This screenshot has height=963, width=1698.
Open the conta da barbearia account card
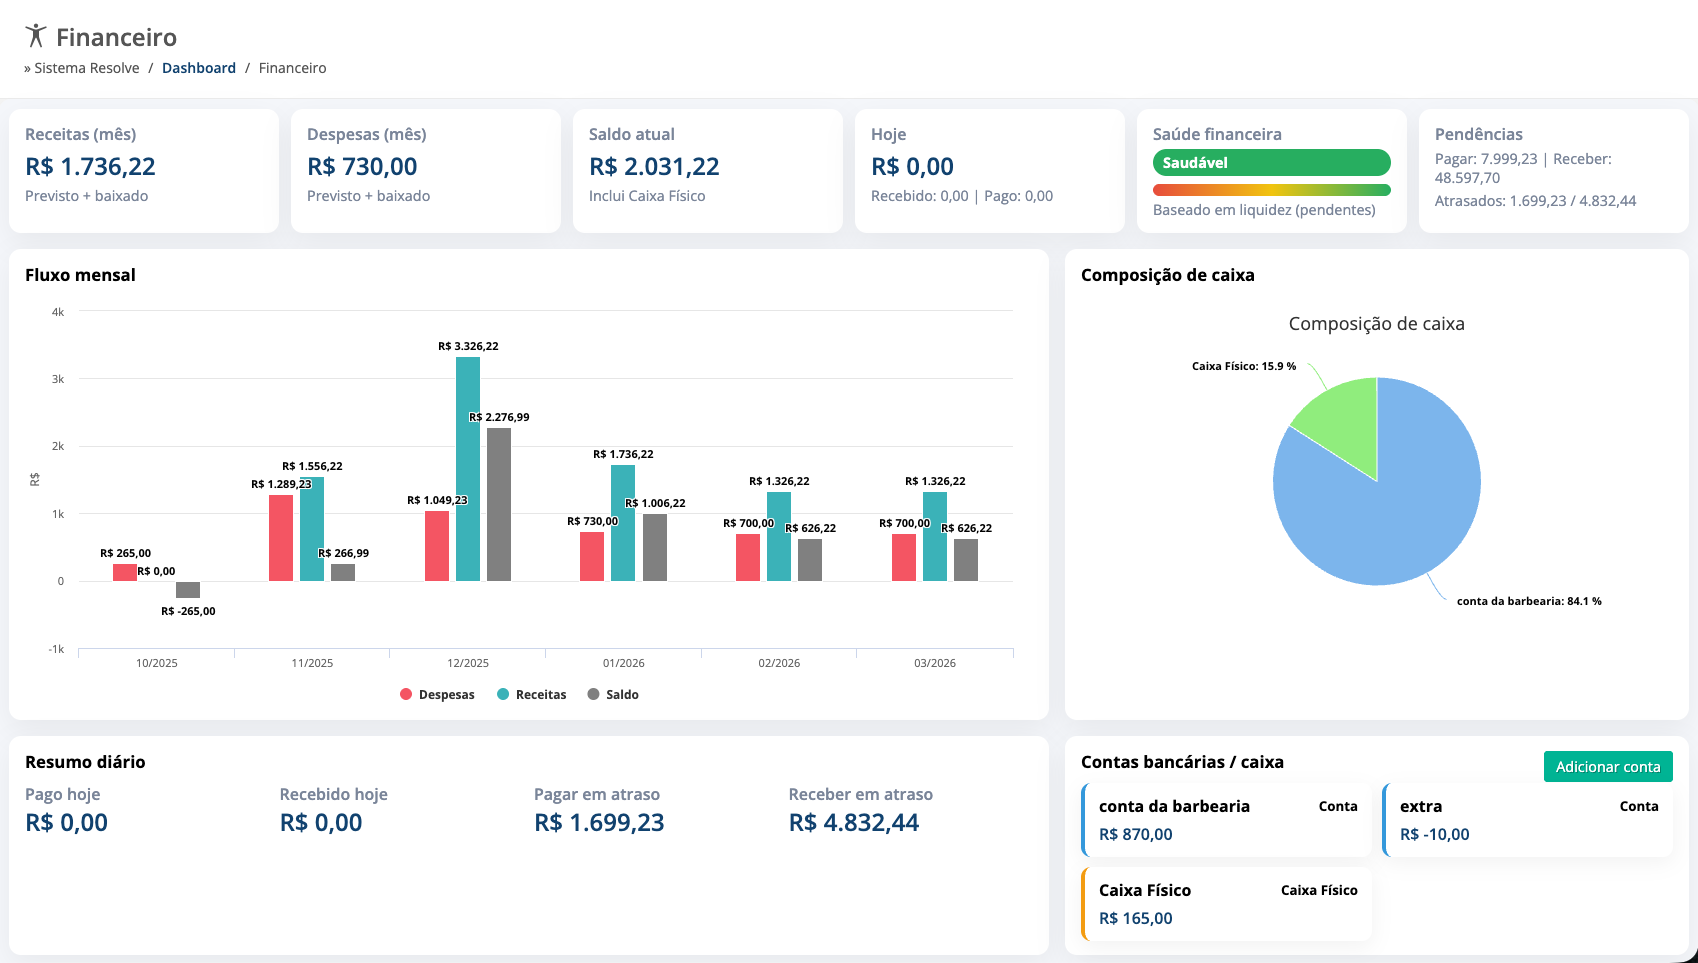[1227, 819]
